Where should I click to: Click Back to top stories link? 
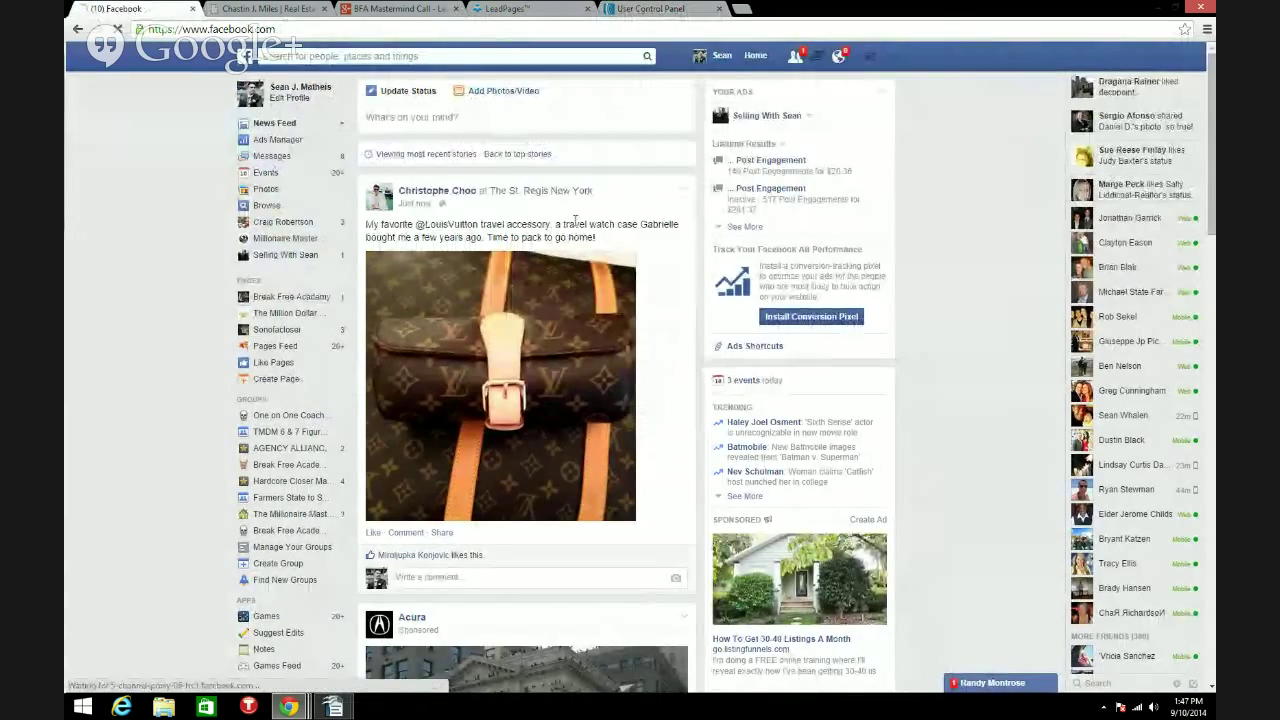click(x=517, y=154)
